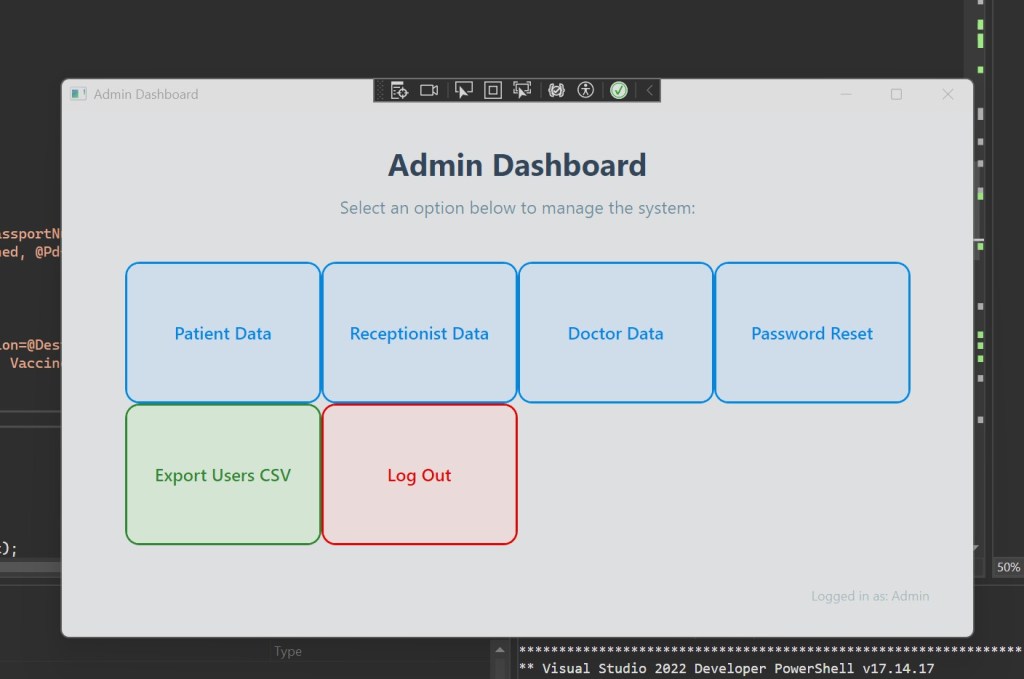Image resolution: width=1024 pixels, height=679 pixels.
Task: Click the red Log Out button
Action: tap(419, 475)
